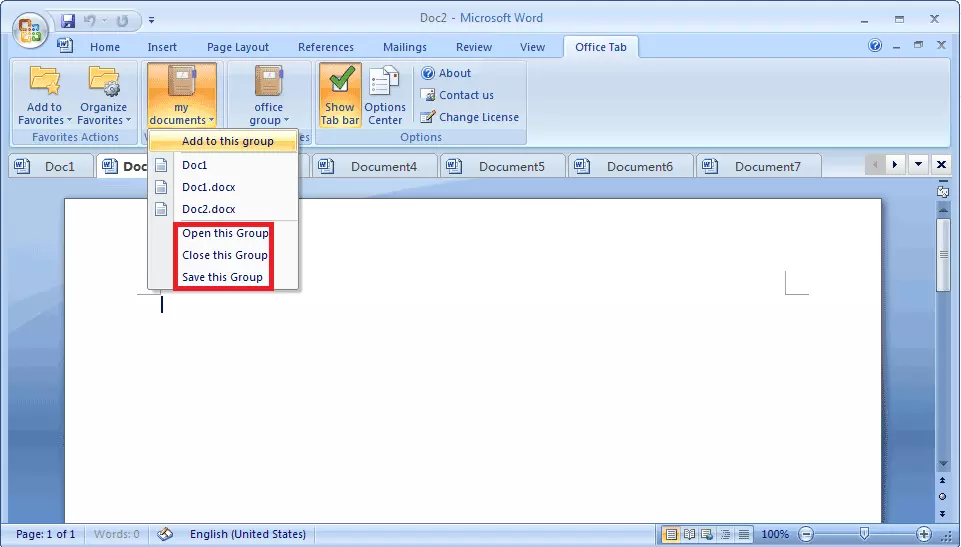Click the proofing check status icon
Screen dimensions: 961x547
(x=165, y=534)
